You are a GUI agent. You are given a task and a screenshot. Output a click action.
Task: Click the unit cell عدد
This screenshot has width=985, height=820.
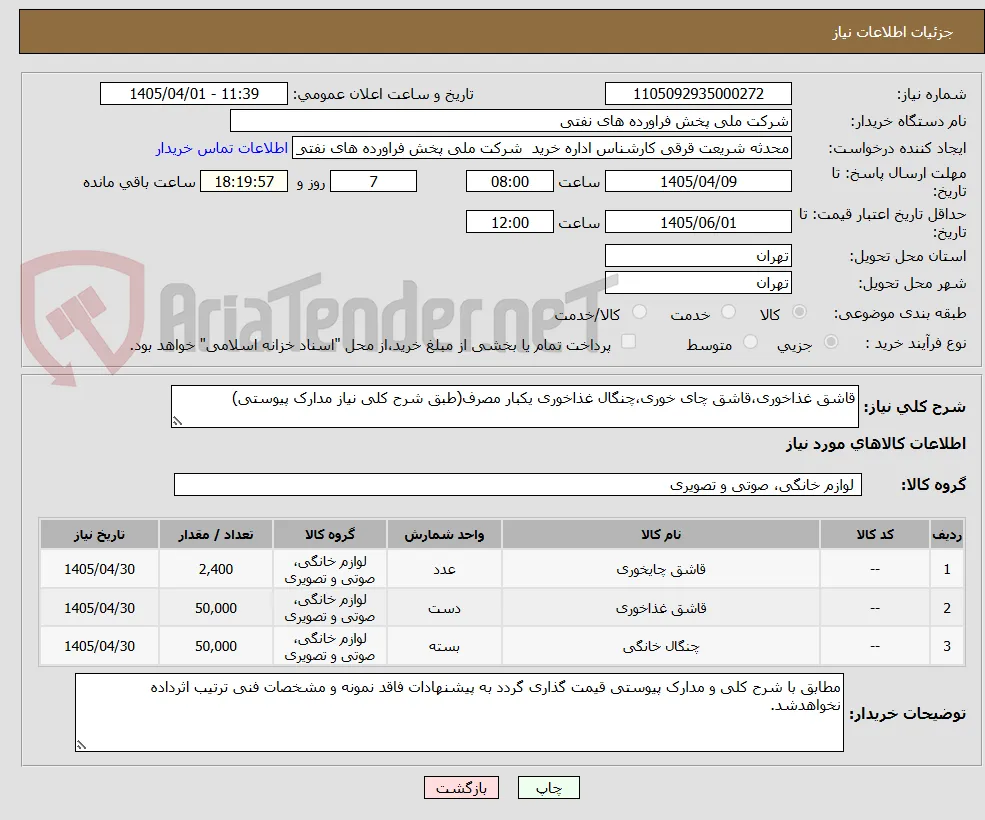click(444, 569)
